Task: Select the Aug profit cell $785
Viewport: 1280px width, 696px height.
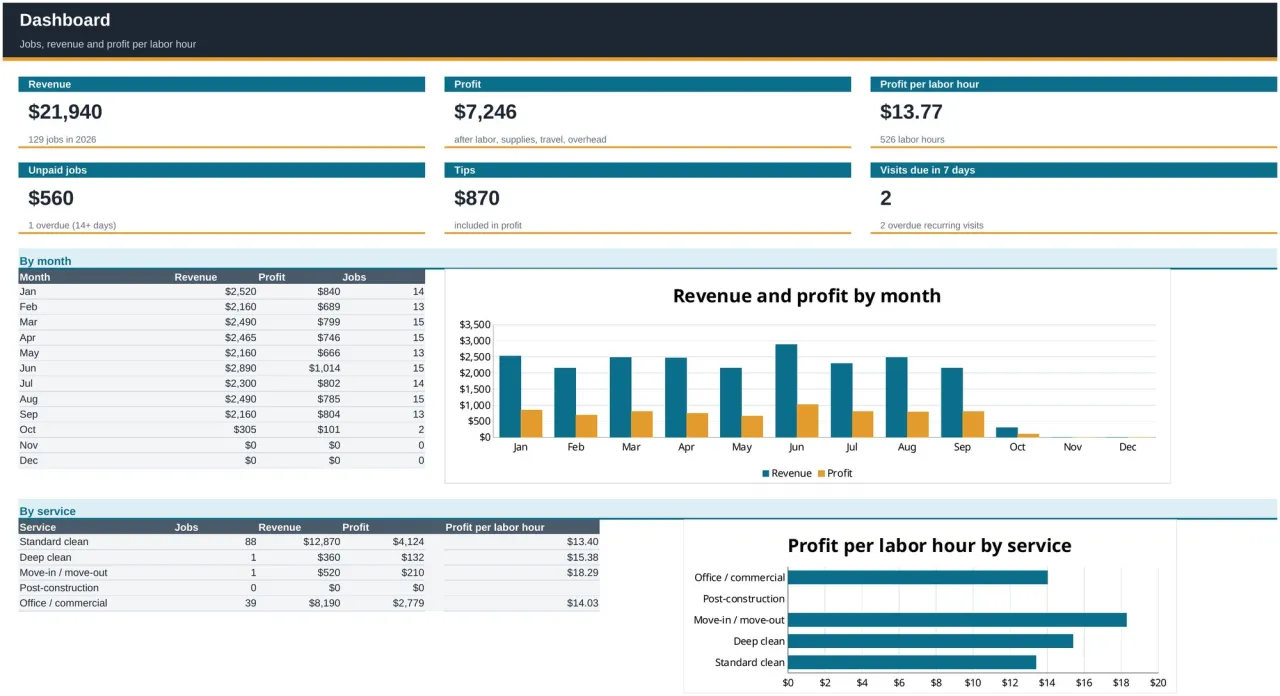Action: pyautogui.click(x=329, y=399)
